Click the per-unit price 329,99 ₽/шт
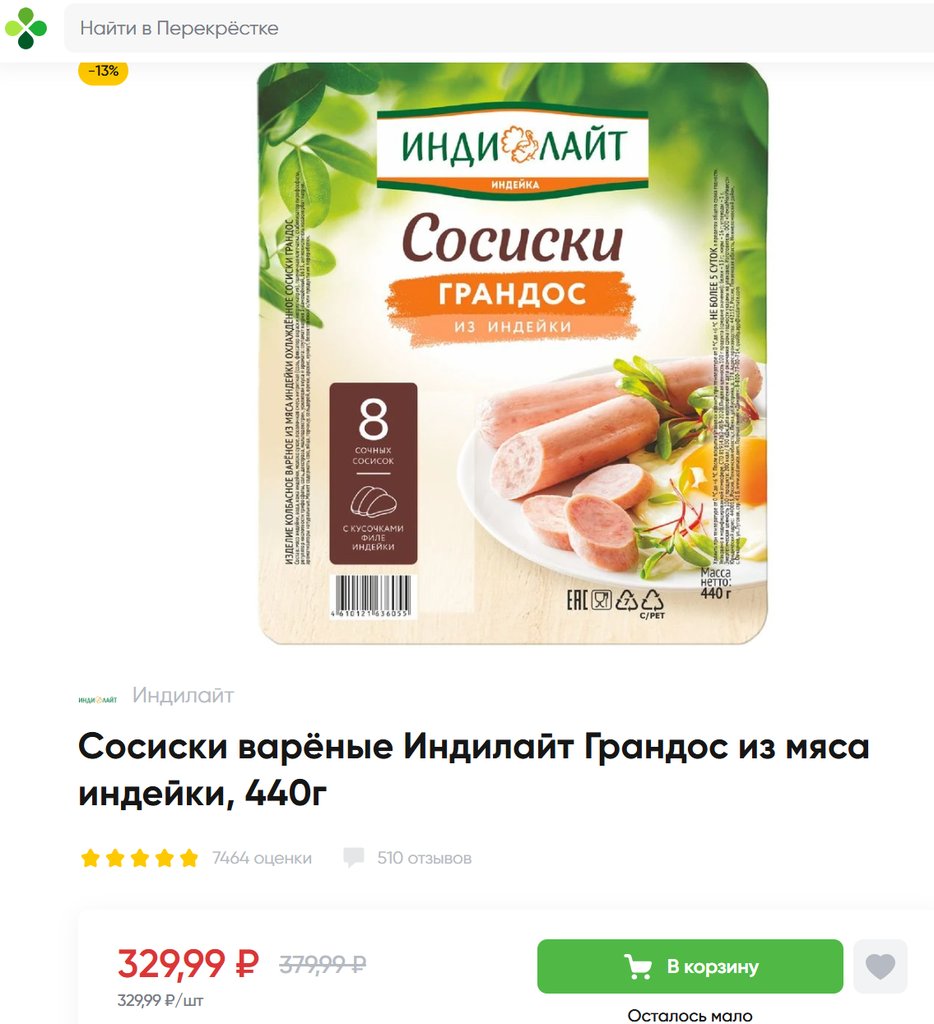The image size is (934, 1024). tap(161, 1000)
